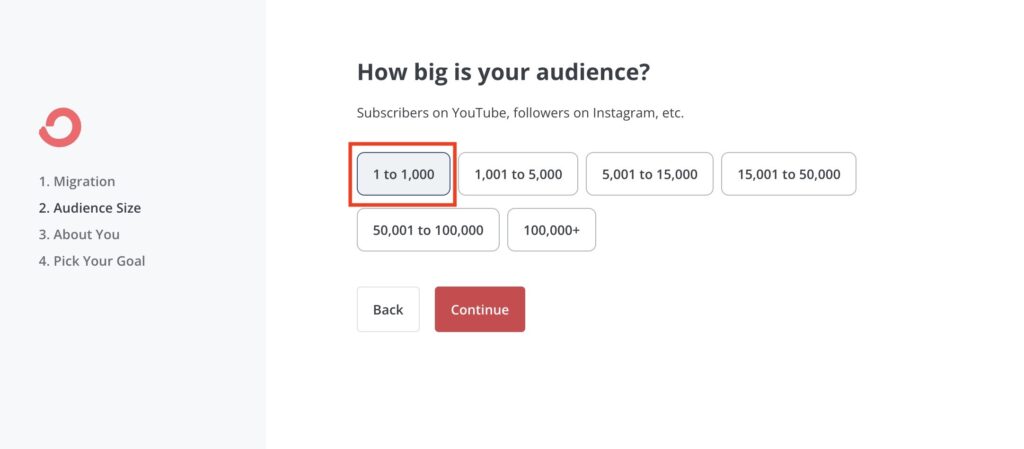The width and height of the screenshot is (1024, 449).
Task: Choose the 1,001 to 5,000 range
Action: point(518,174)
